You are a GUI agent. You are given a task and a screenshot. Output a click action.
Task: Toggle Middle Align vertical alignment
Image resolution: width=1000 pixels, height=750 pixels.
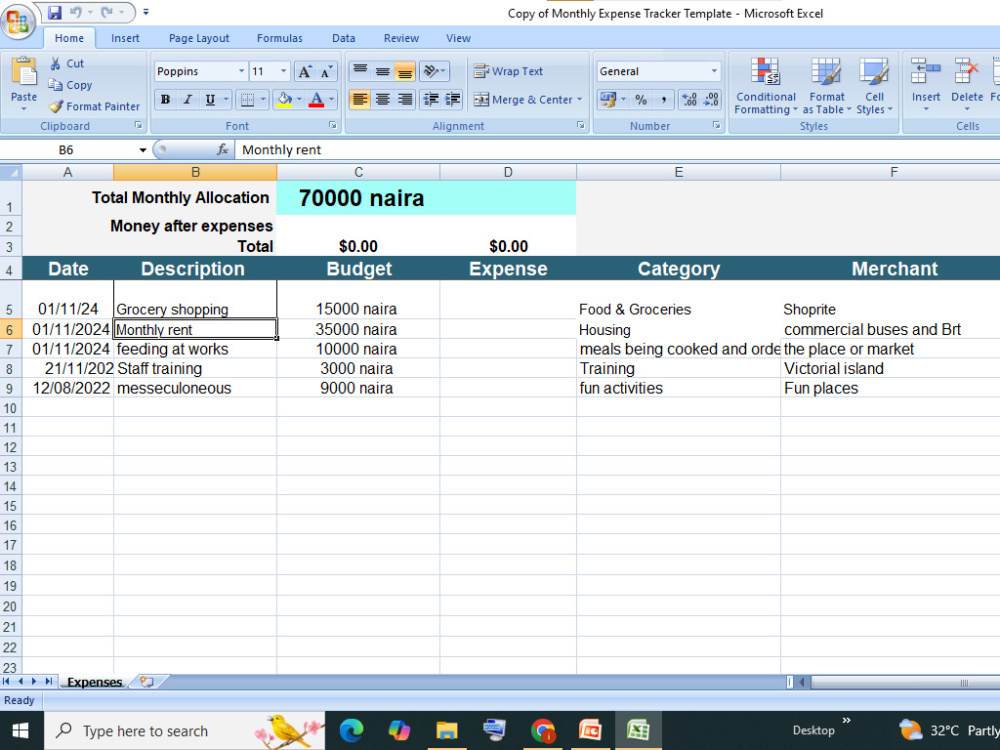tap(383, 71)
